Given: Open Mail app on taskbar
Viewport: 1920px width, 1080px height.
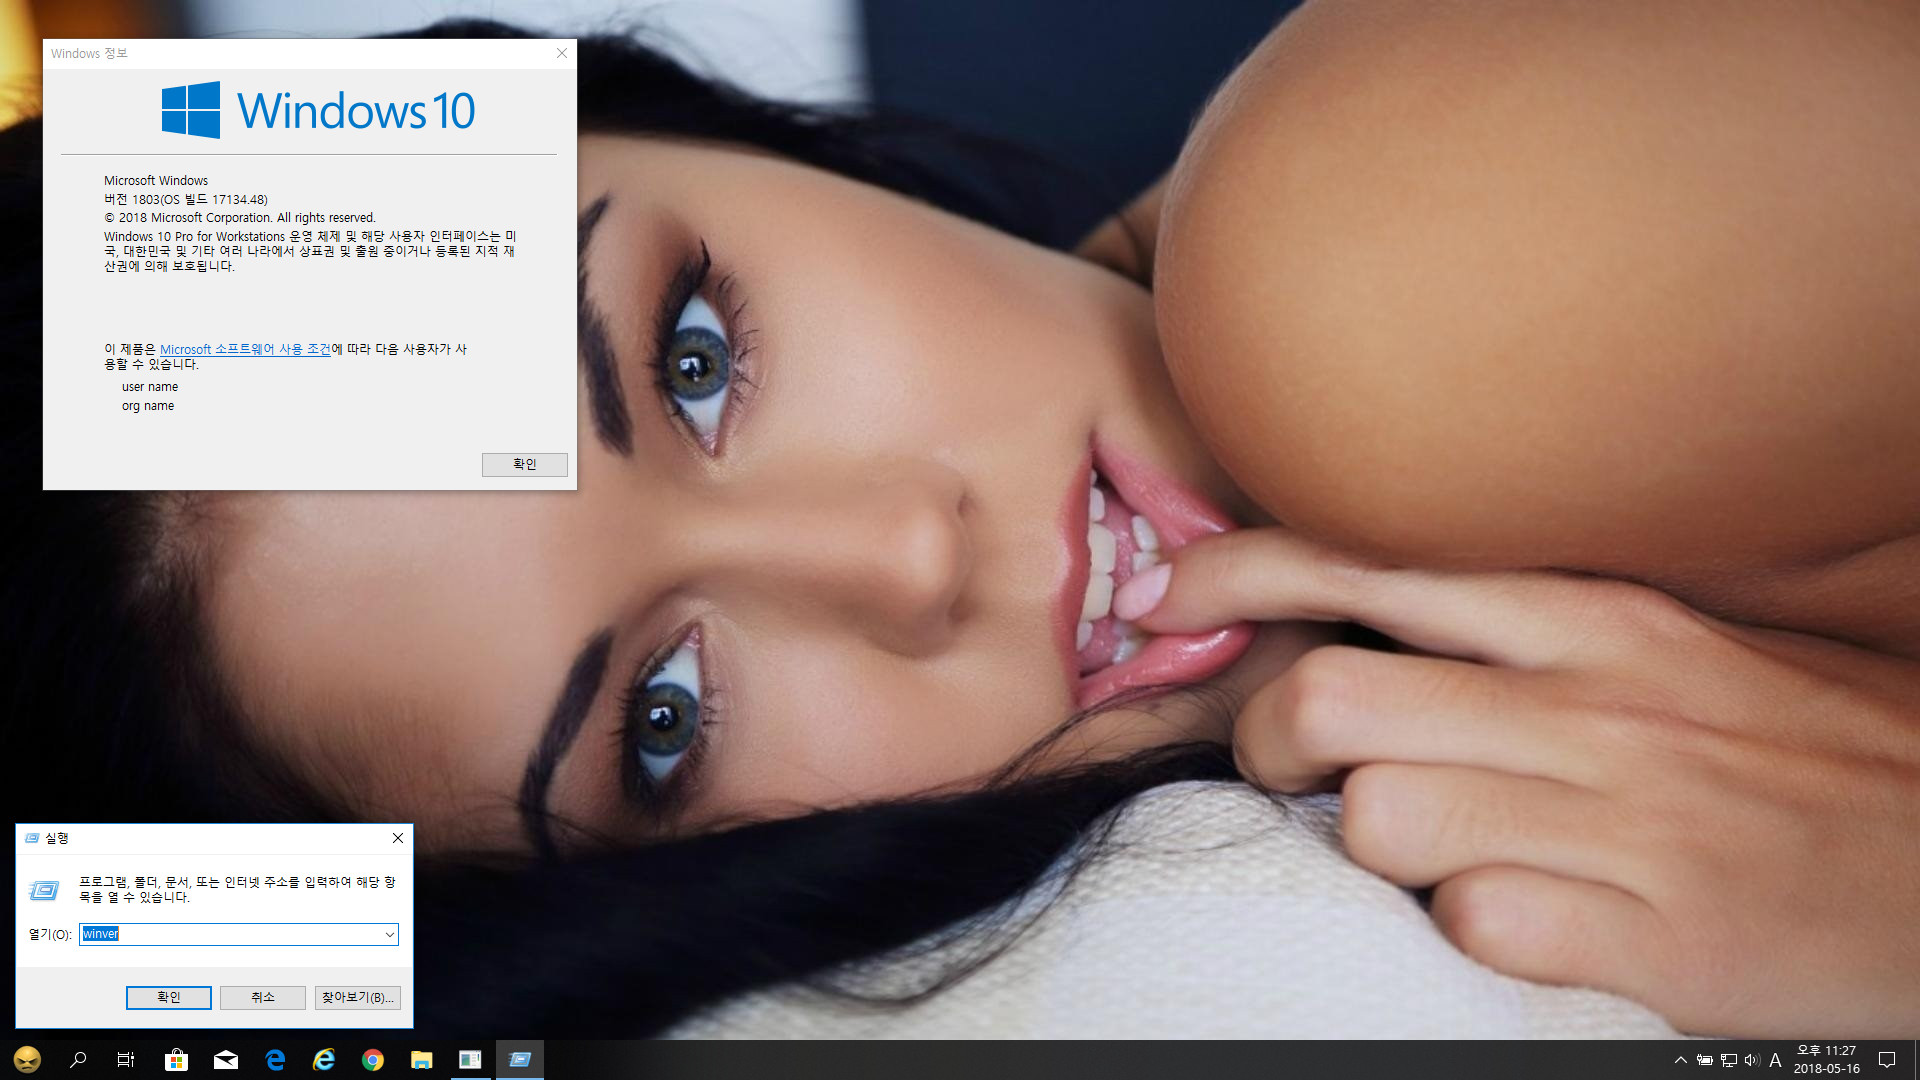Looking at the screenshot, I should tap(226, 1060).
